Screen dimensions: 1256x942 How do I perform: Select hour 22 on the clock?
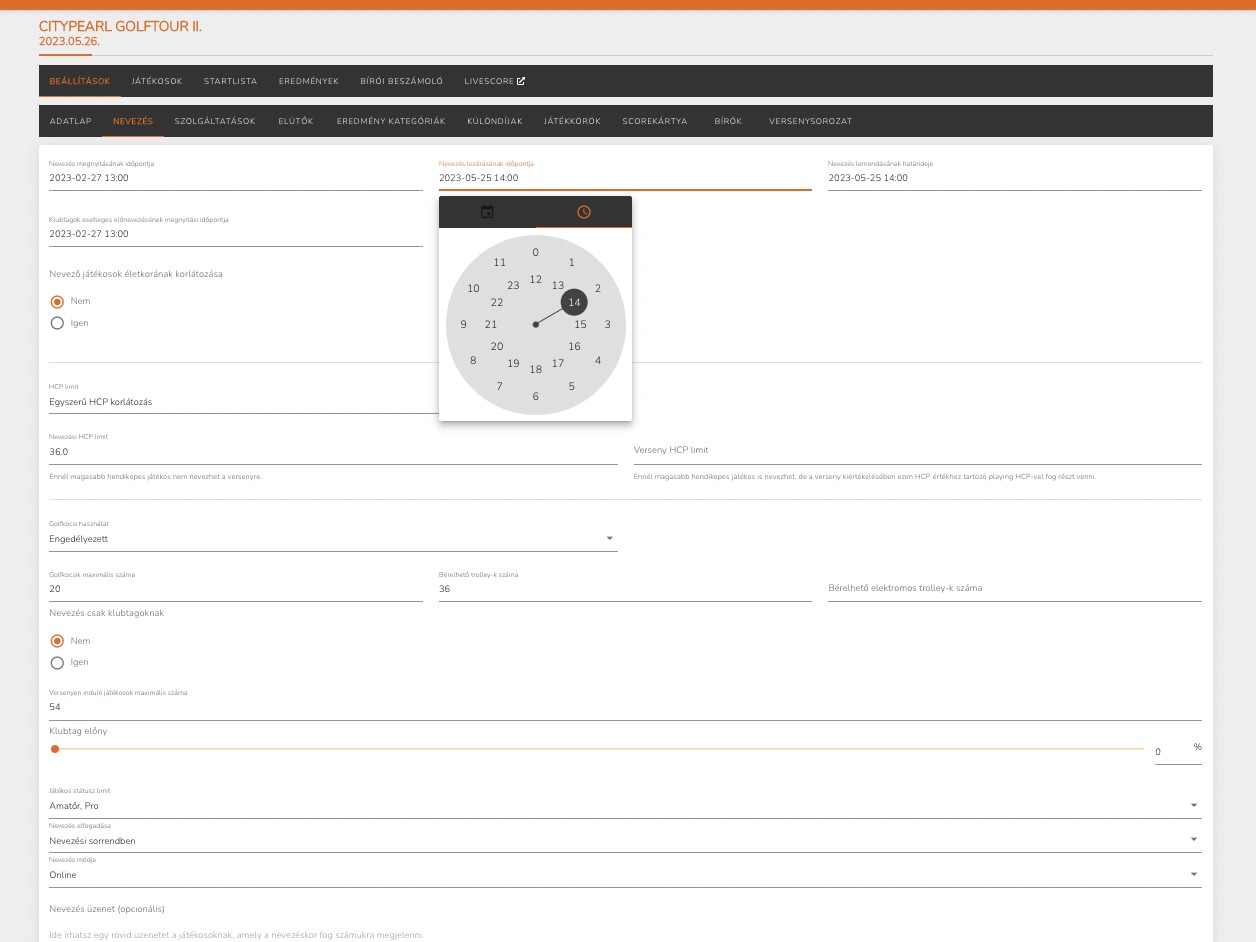pos(497,302)
